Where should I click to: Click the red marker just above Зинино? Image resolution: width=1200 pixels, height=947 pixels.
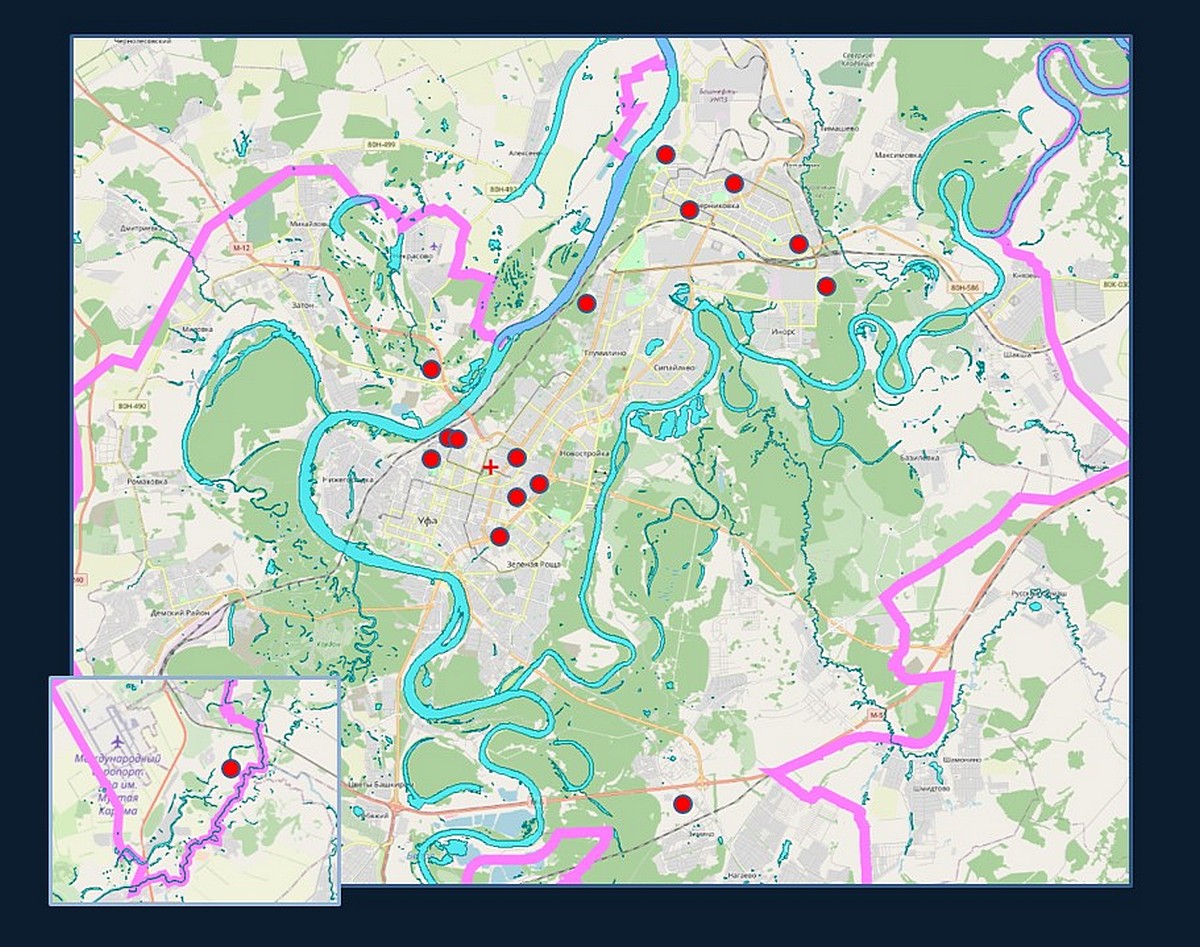(682, 804)
